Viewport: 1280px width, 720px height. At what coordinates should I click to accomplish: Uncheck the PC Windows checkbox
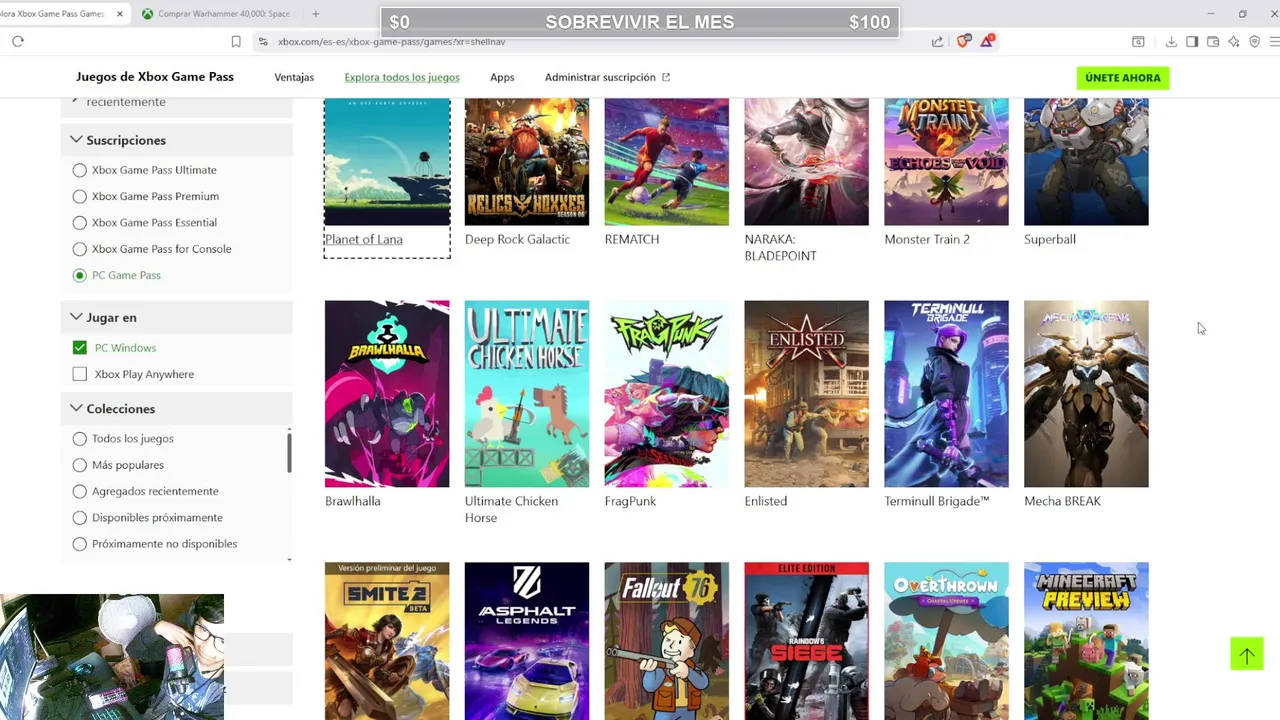(80, 348)
